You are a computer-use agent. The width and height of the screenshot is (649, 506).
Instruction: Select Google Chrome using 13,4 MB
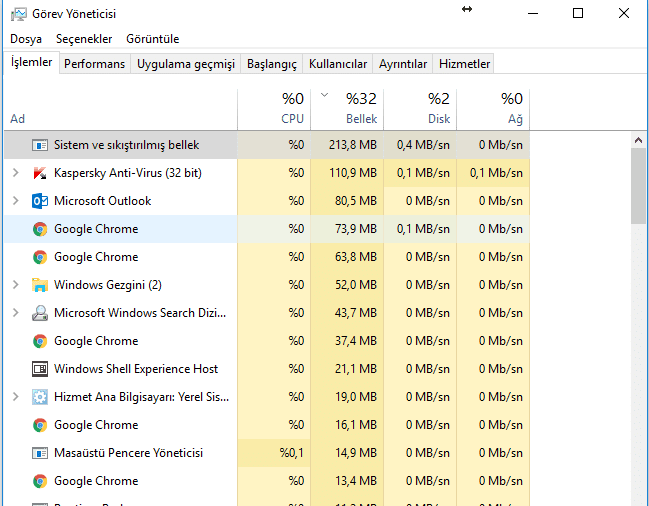tap(267, 481)
